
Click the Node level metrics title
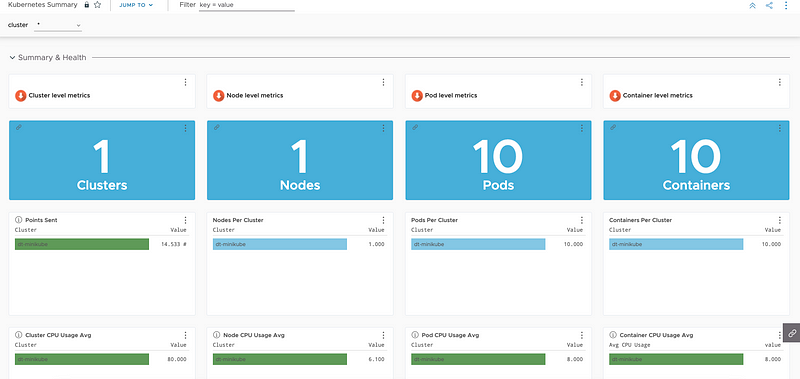(x=255, y=95)
